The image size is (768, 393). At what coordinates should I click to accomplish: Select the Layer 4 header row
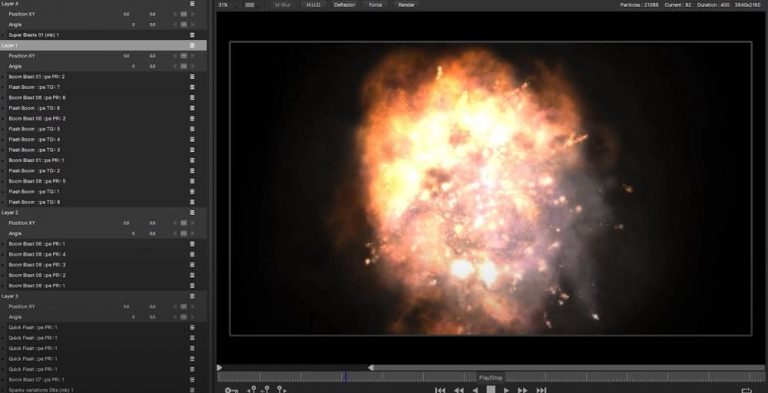tap(103, 3)
